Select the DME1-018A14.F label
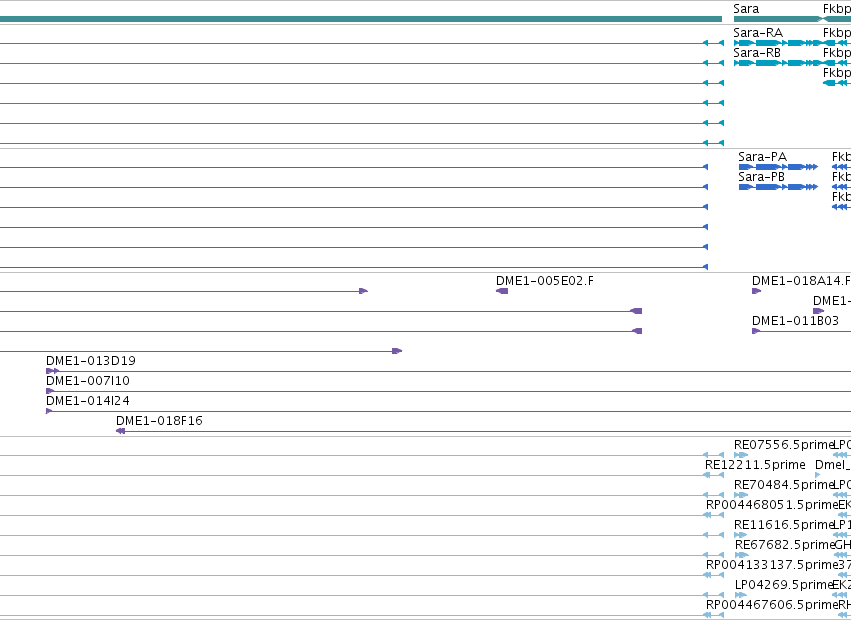The image size is (851, 620). pos(801,281)
